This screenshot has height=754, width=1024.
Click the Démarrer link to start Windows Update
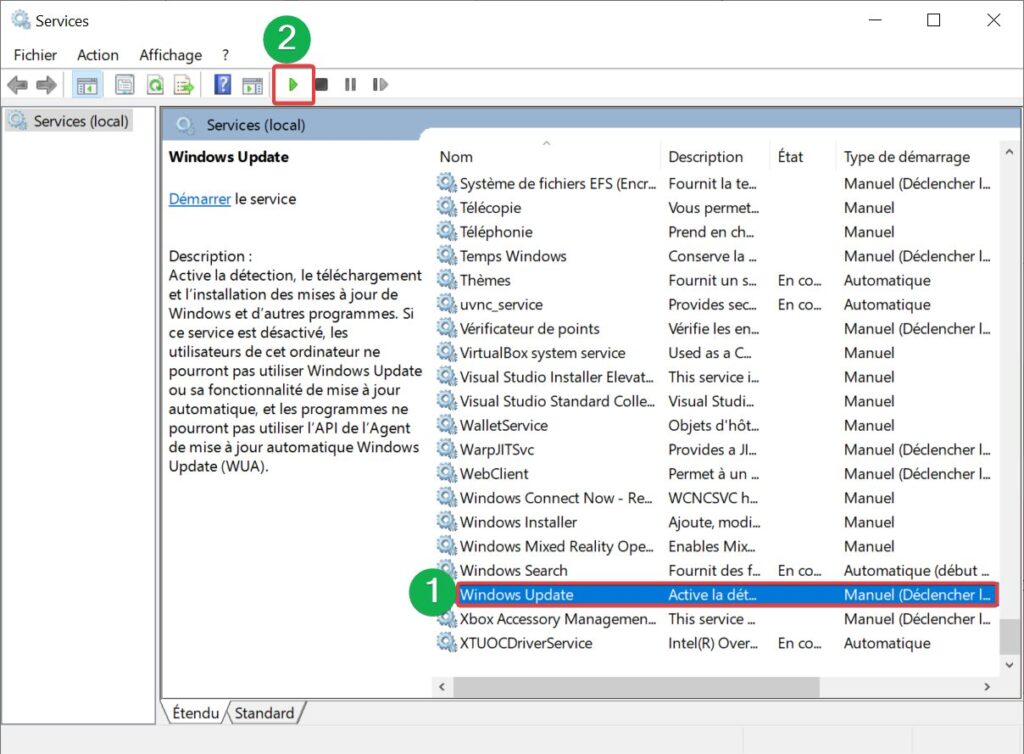[199, 199]
